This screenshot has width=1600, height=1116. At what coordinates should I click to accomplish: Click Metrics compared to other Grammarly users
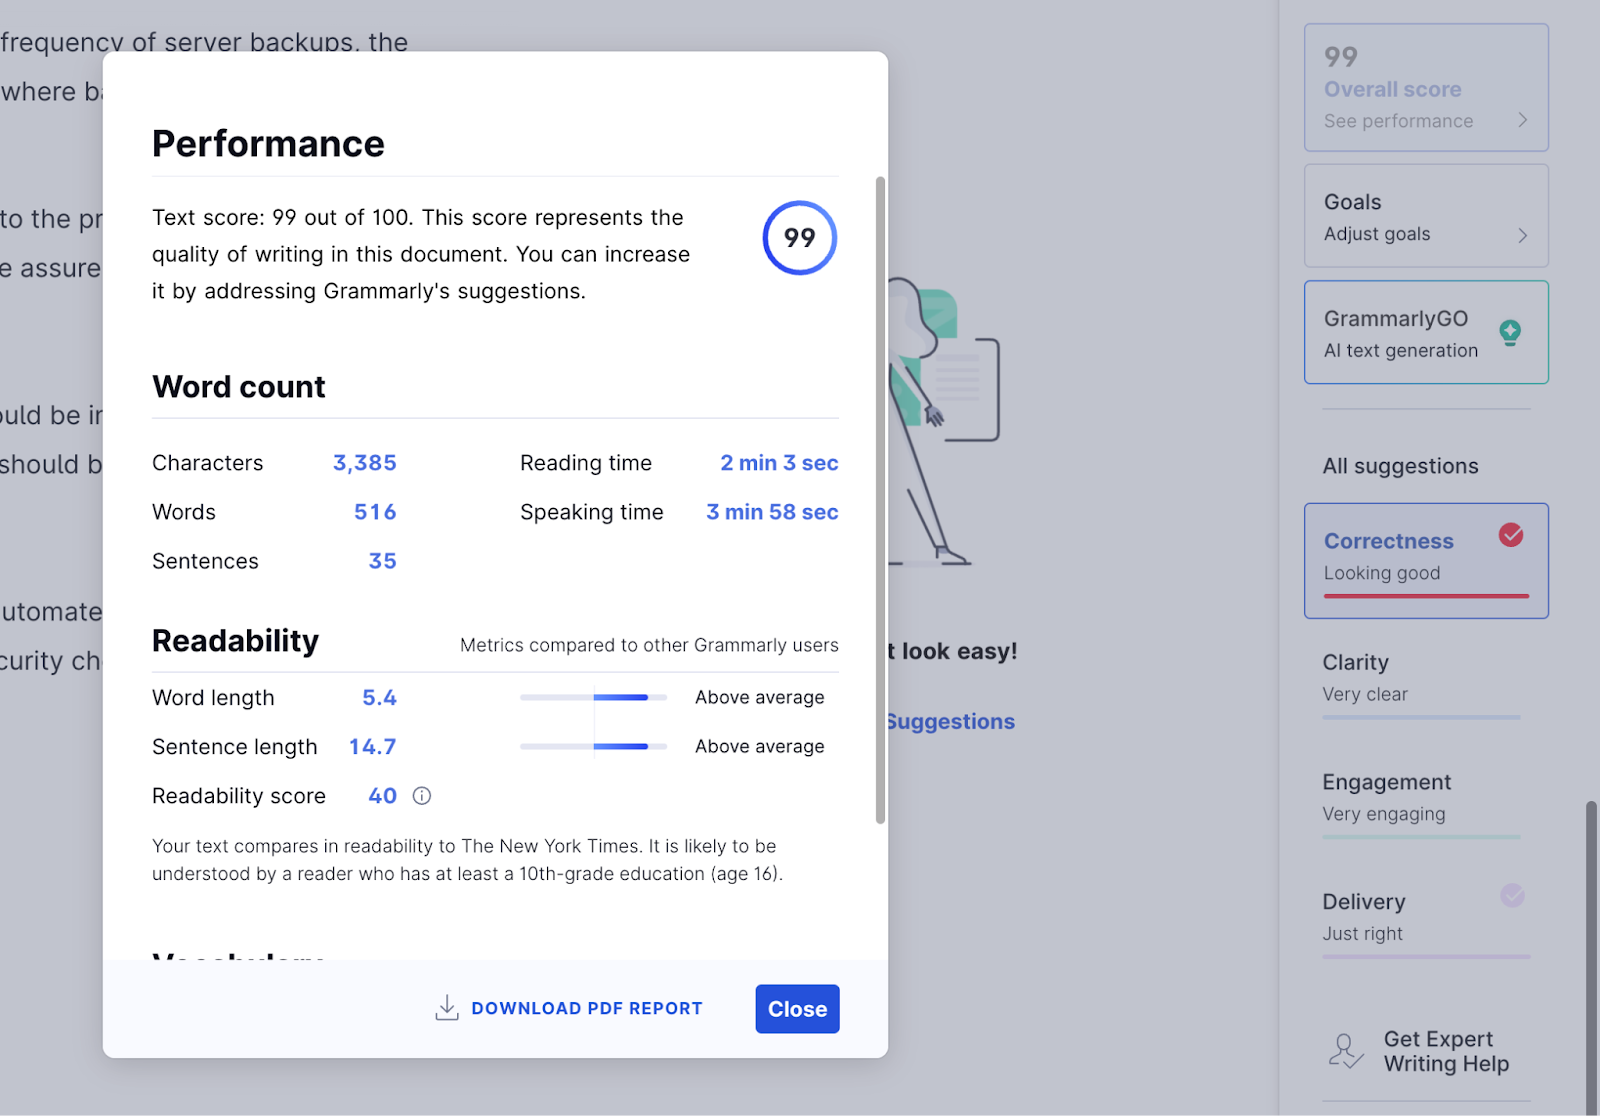[x=649, y=645]
